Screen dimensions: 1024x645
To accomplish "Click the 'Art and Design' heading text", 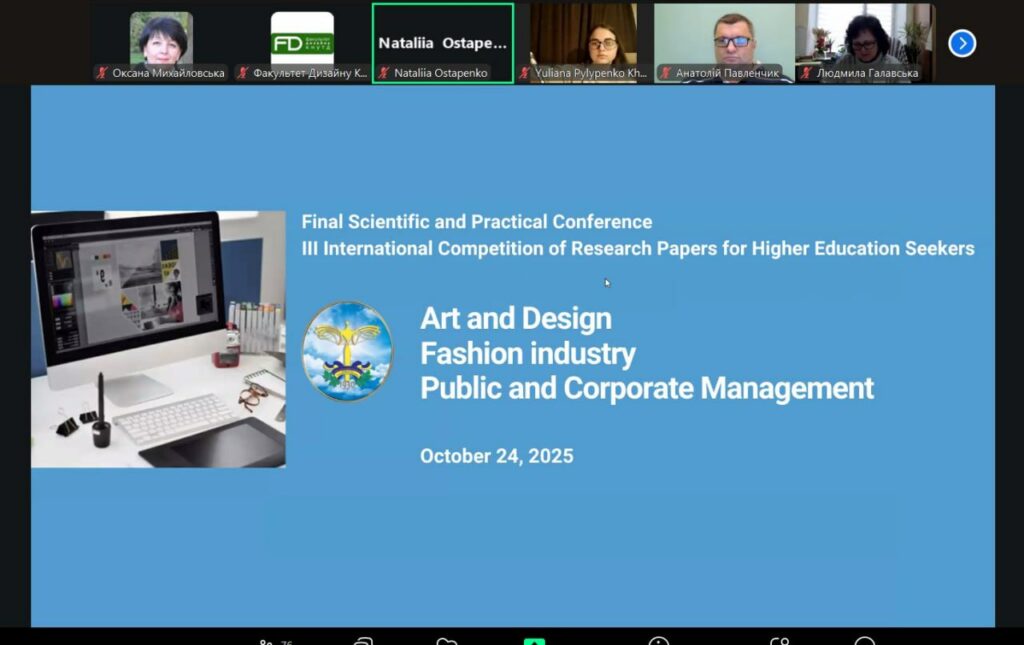I will 515,319.
